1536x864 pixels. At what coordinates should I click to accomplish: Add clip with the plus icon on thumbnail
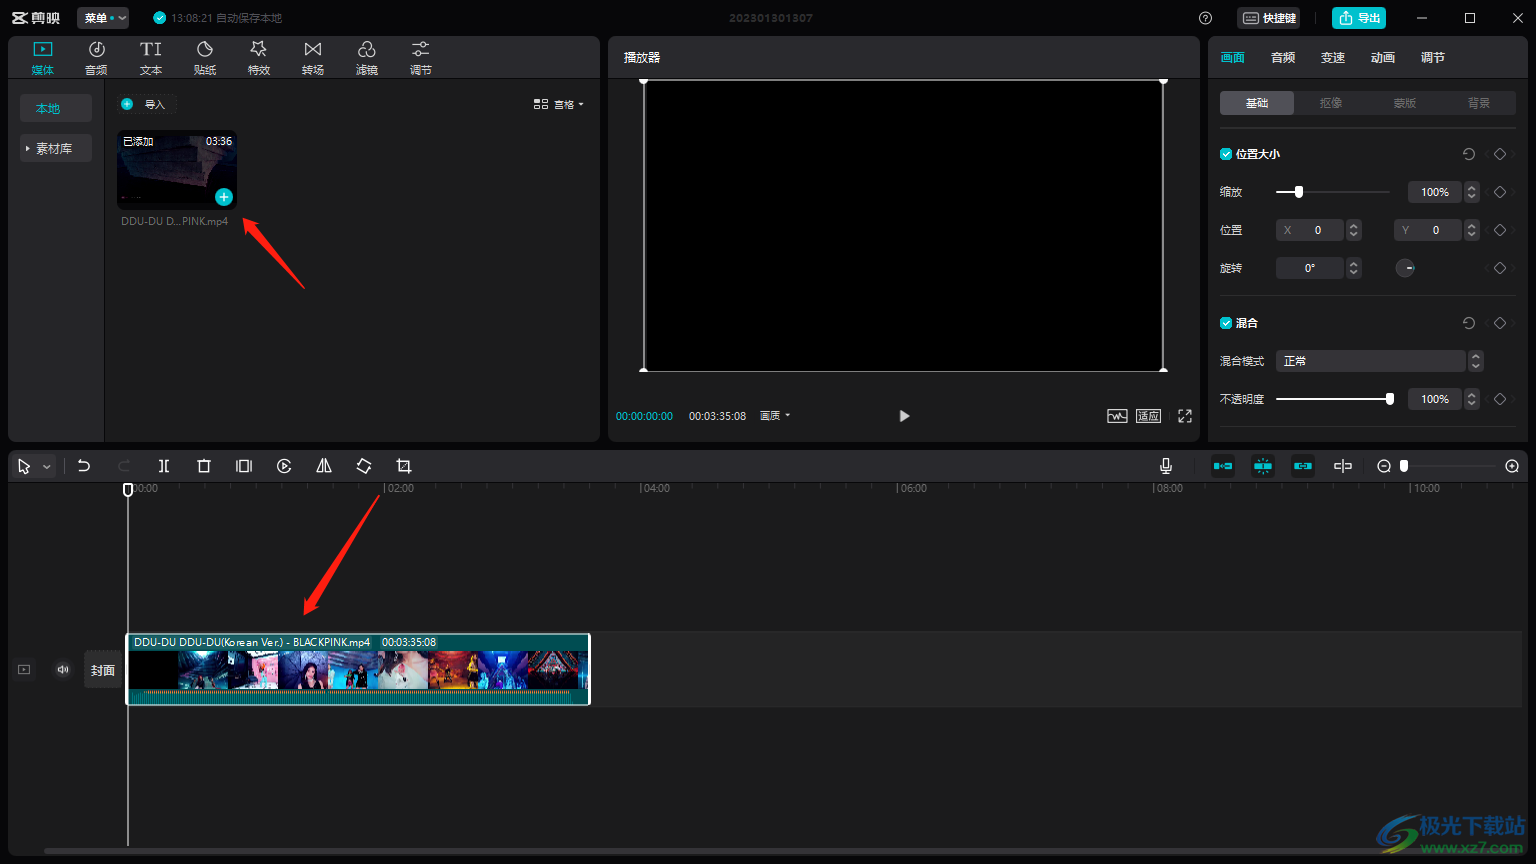224,197
